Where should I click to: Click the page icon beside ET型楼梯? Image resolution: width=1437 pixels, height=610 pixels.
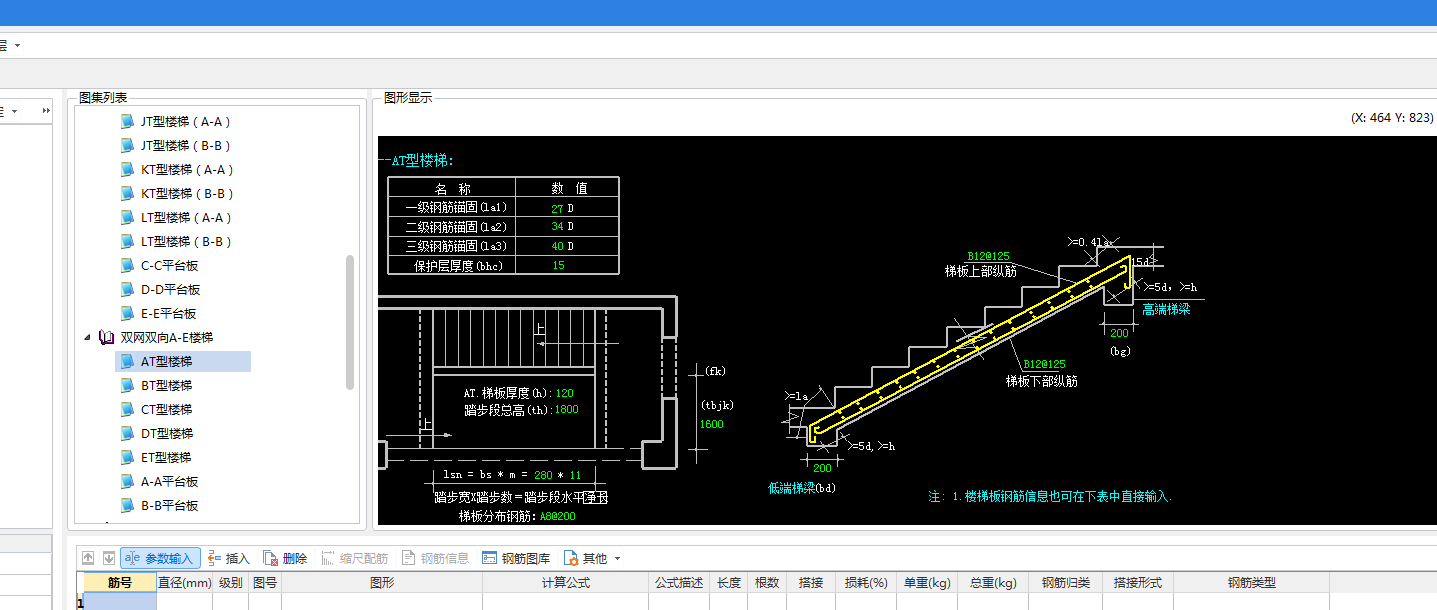click(127, 458)
